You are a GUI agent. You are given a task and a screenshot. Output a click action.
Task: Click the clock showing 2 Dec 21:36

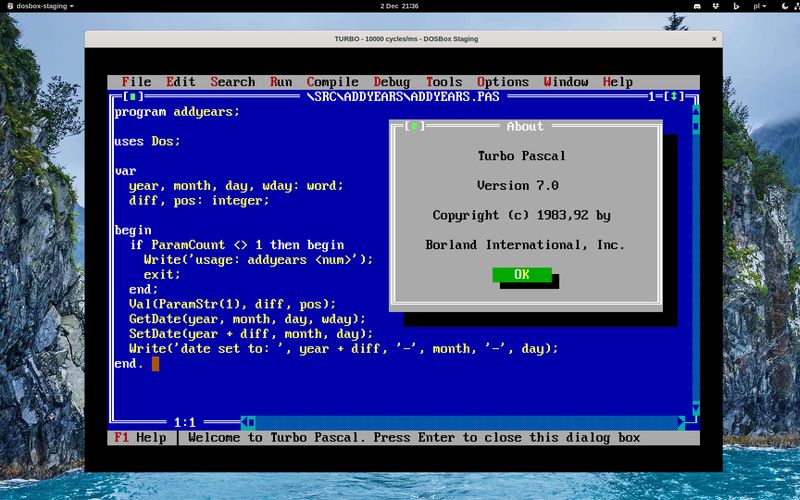point(399,6)
